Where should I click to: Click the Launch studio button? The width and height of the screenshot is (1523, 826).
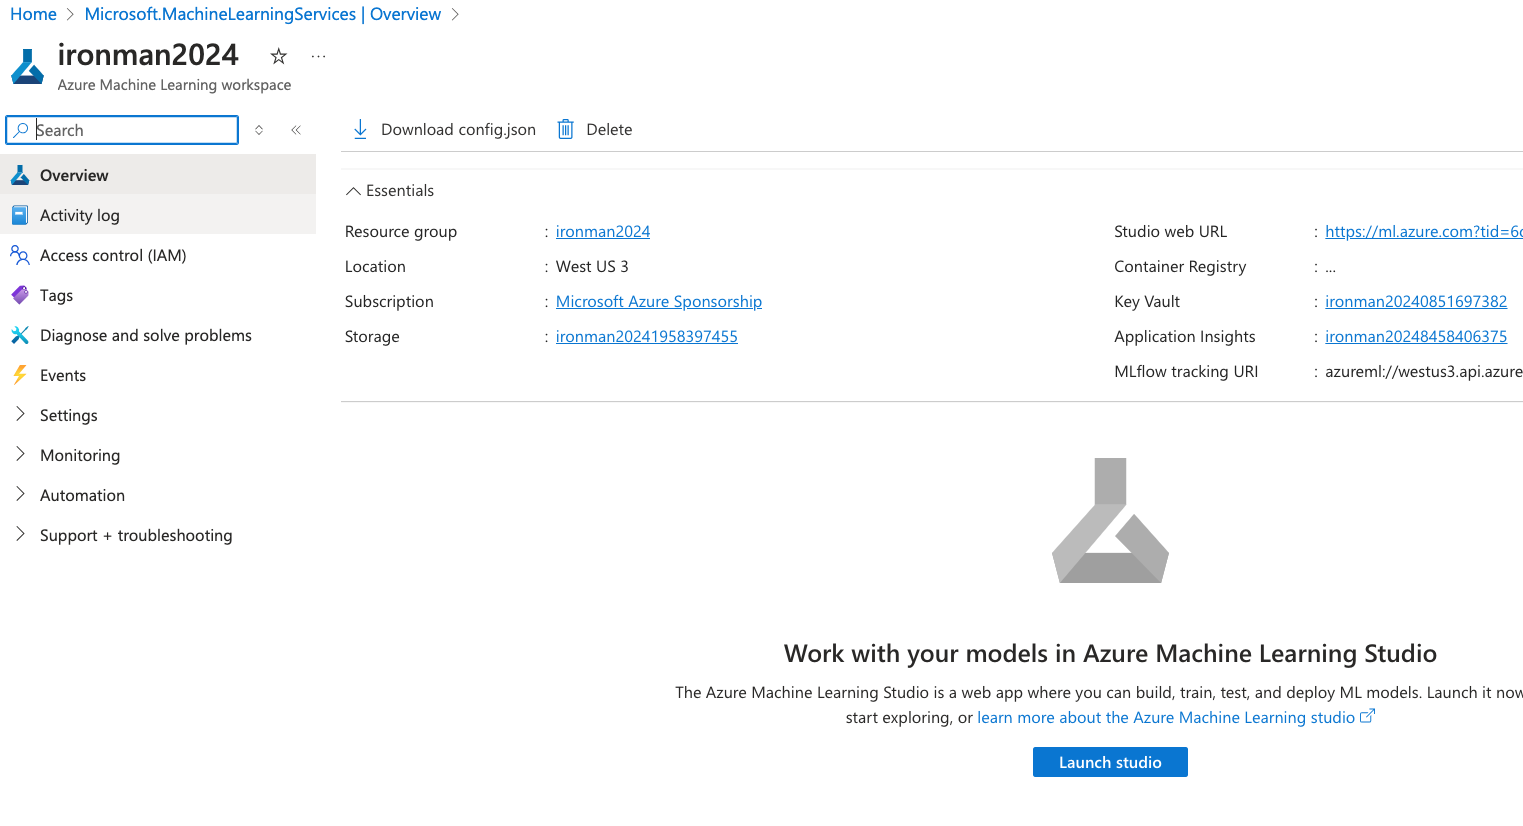(1110, 762)
